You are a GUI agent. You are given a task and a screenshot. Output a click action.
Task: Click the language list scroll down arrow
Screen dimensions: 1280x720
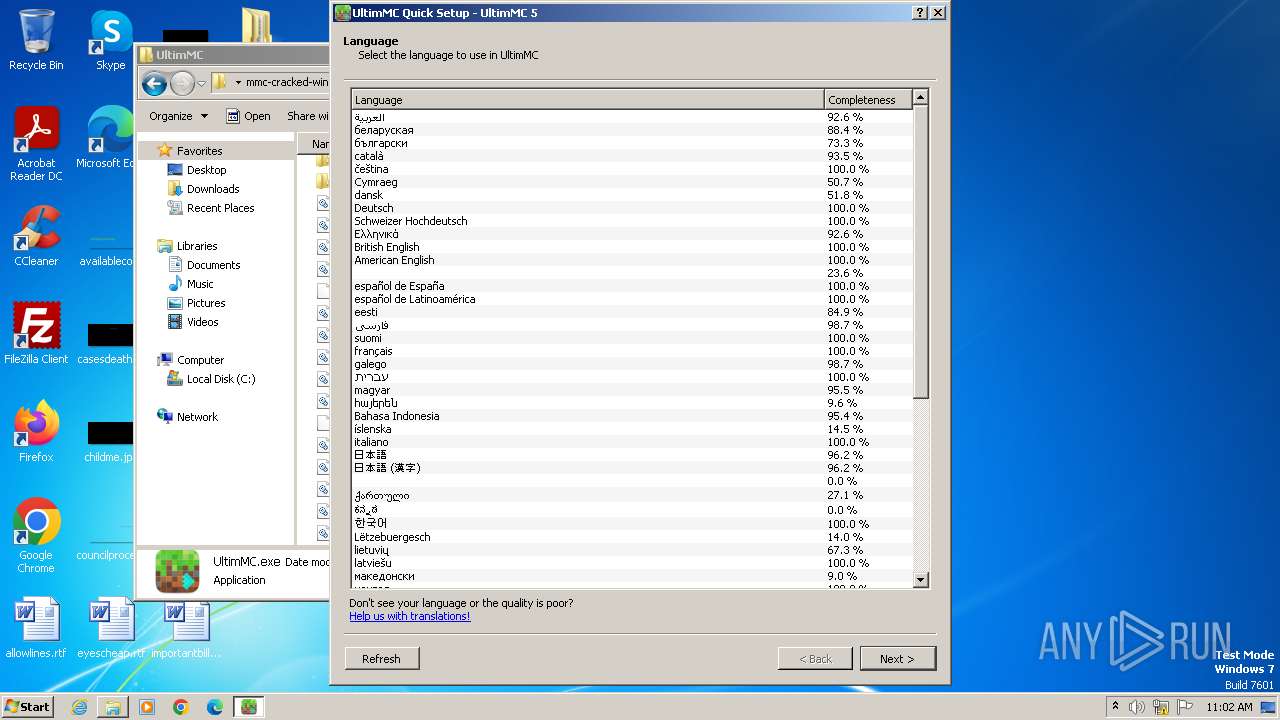(x=921, y=579)
